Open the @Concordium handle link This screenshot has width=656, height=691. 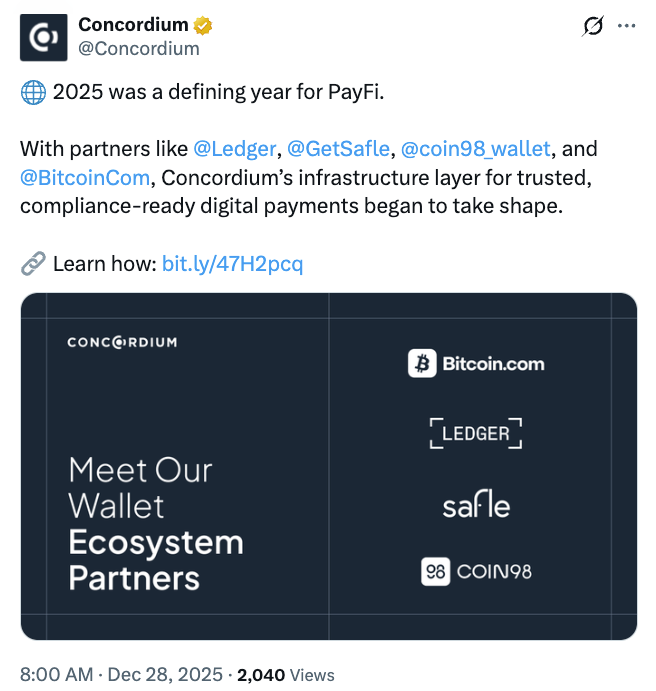pyautogui.click(x=138, y=48)
